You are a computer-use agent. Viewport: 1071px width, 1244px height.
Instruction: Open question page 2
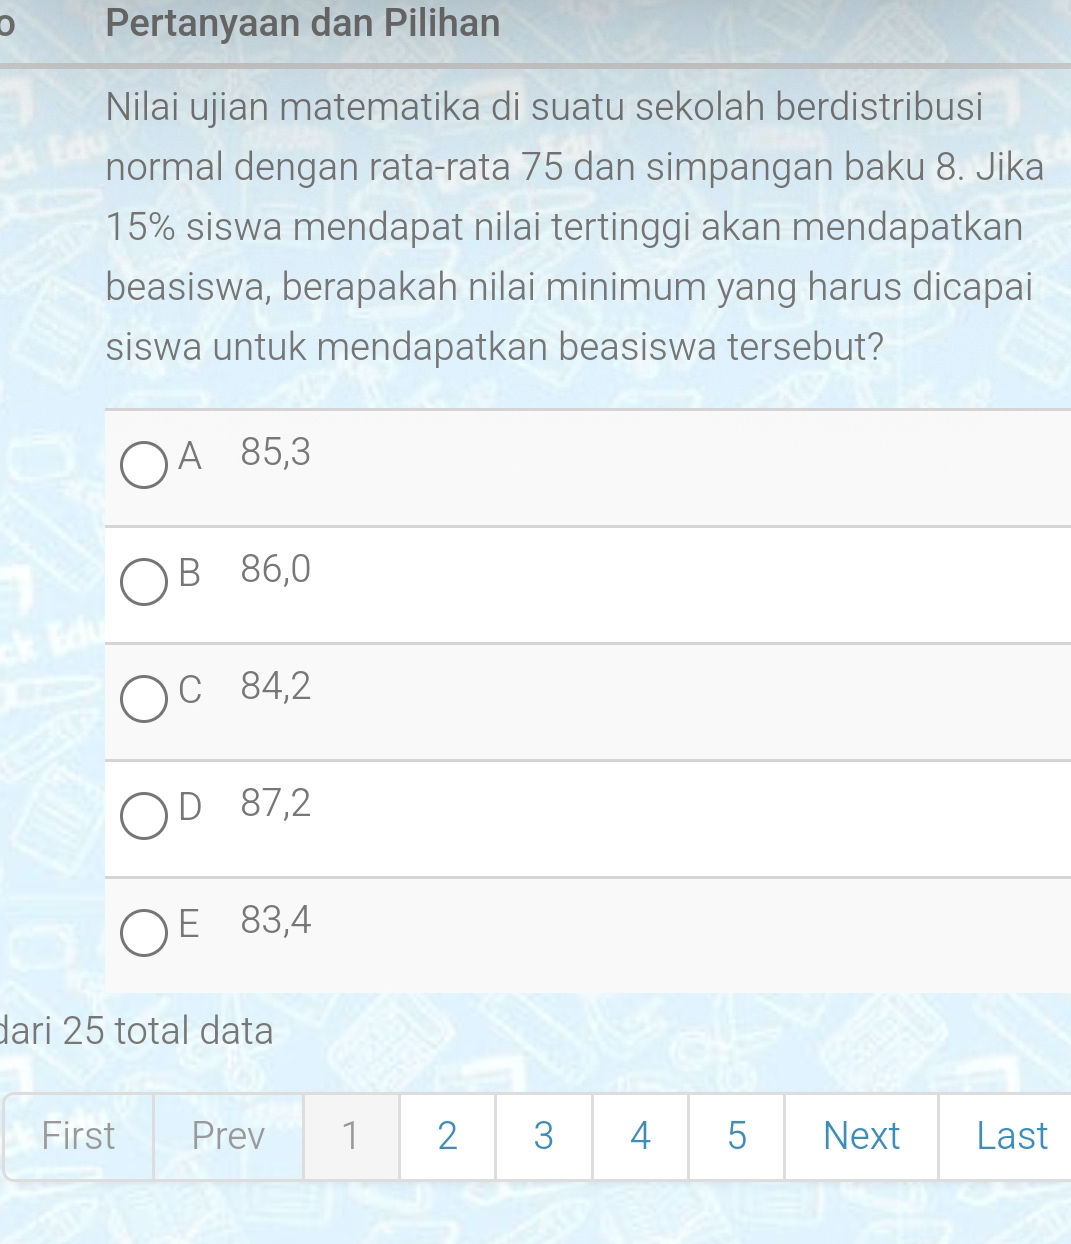(447, 1136)
